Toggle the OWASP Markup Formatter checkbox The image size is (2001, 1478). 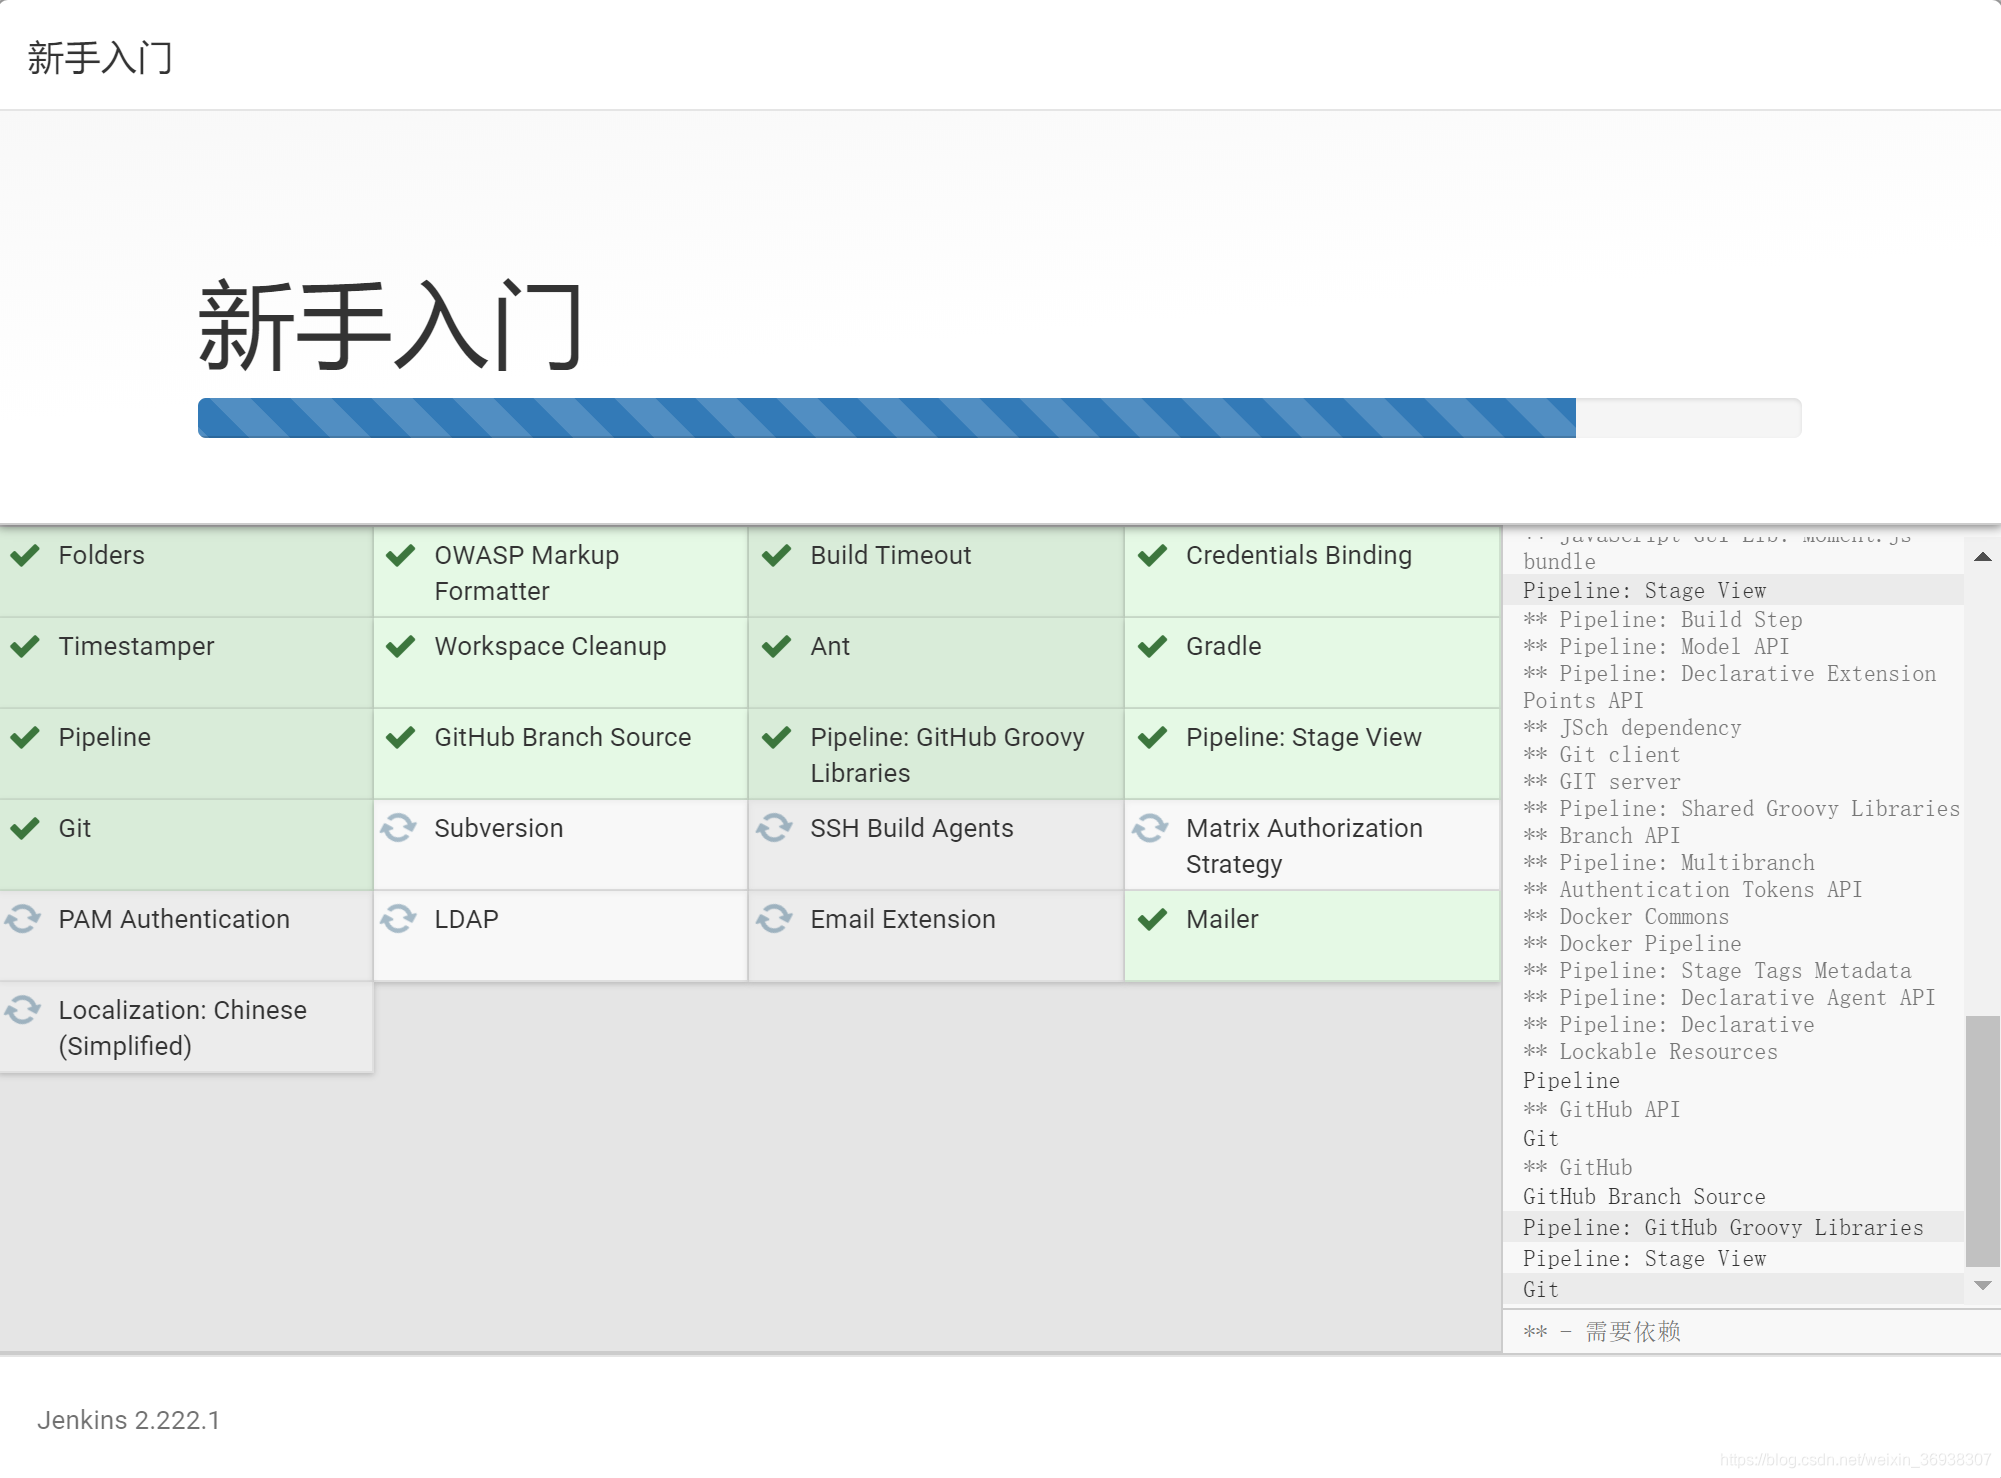coord(404,553)
